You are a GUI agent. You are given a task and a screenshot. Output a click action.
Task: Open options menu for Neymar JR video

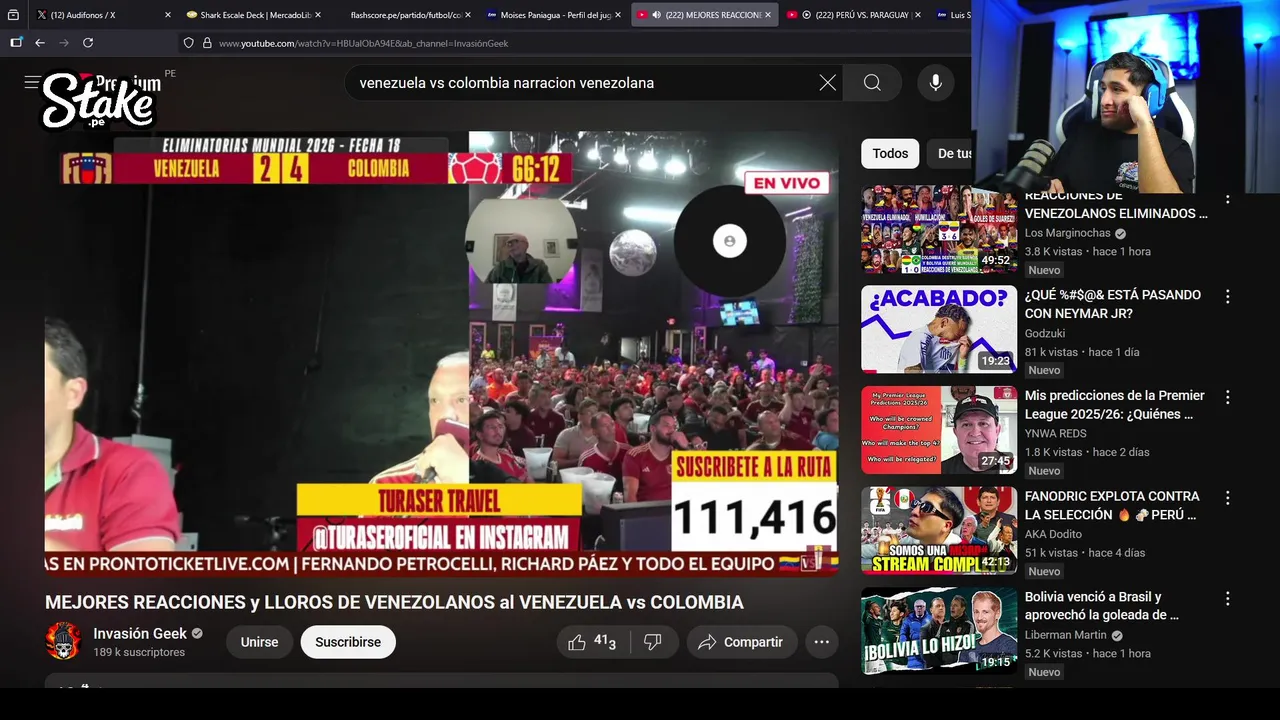(x=1227, y=297)
